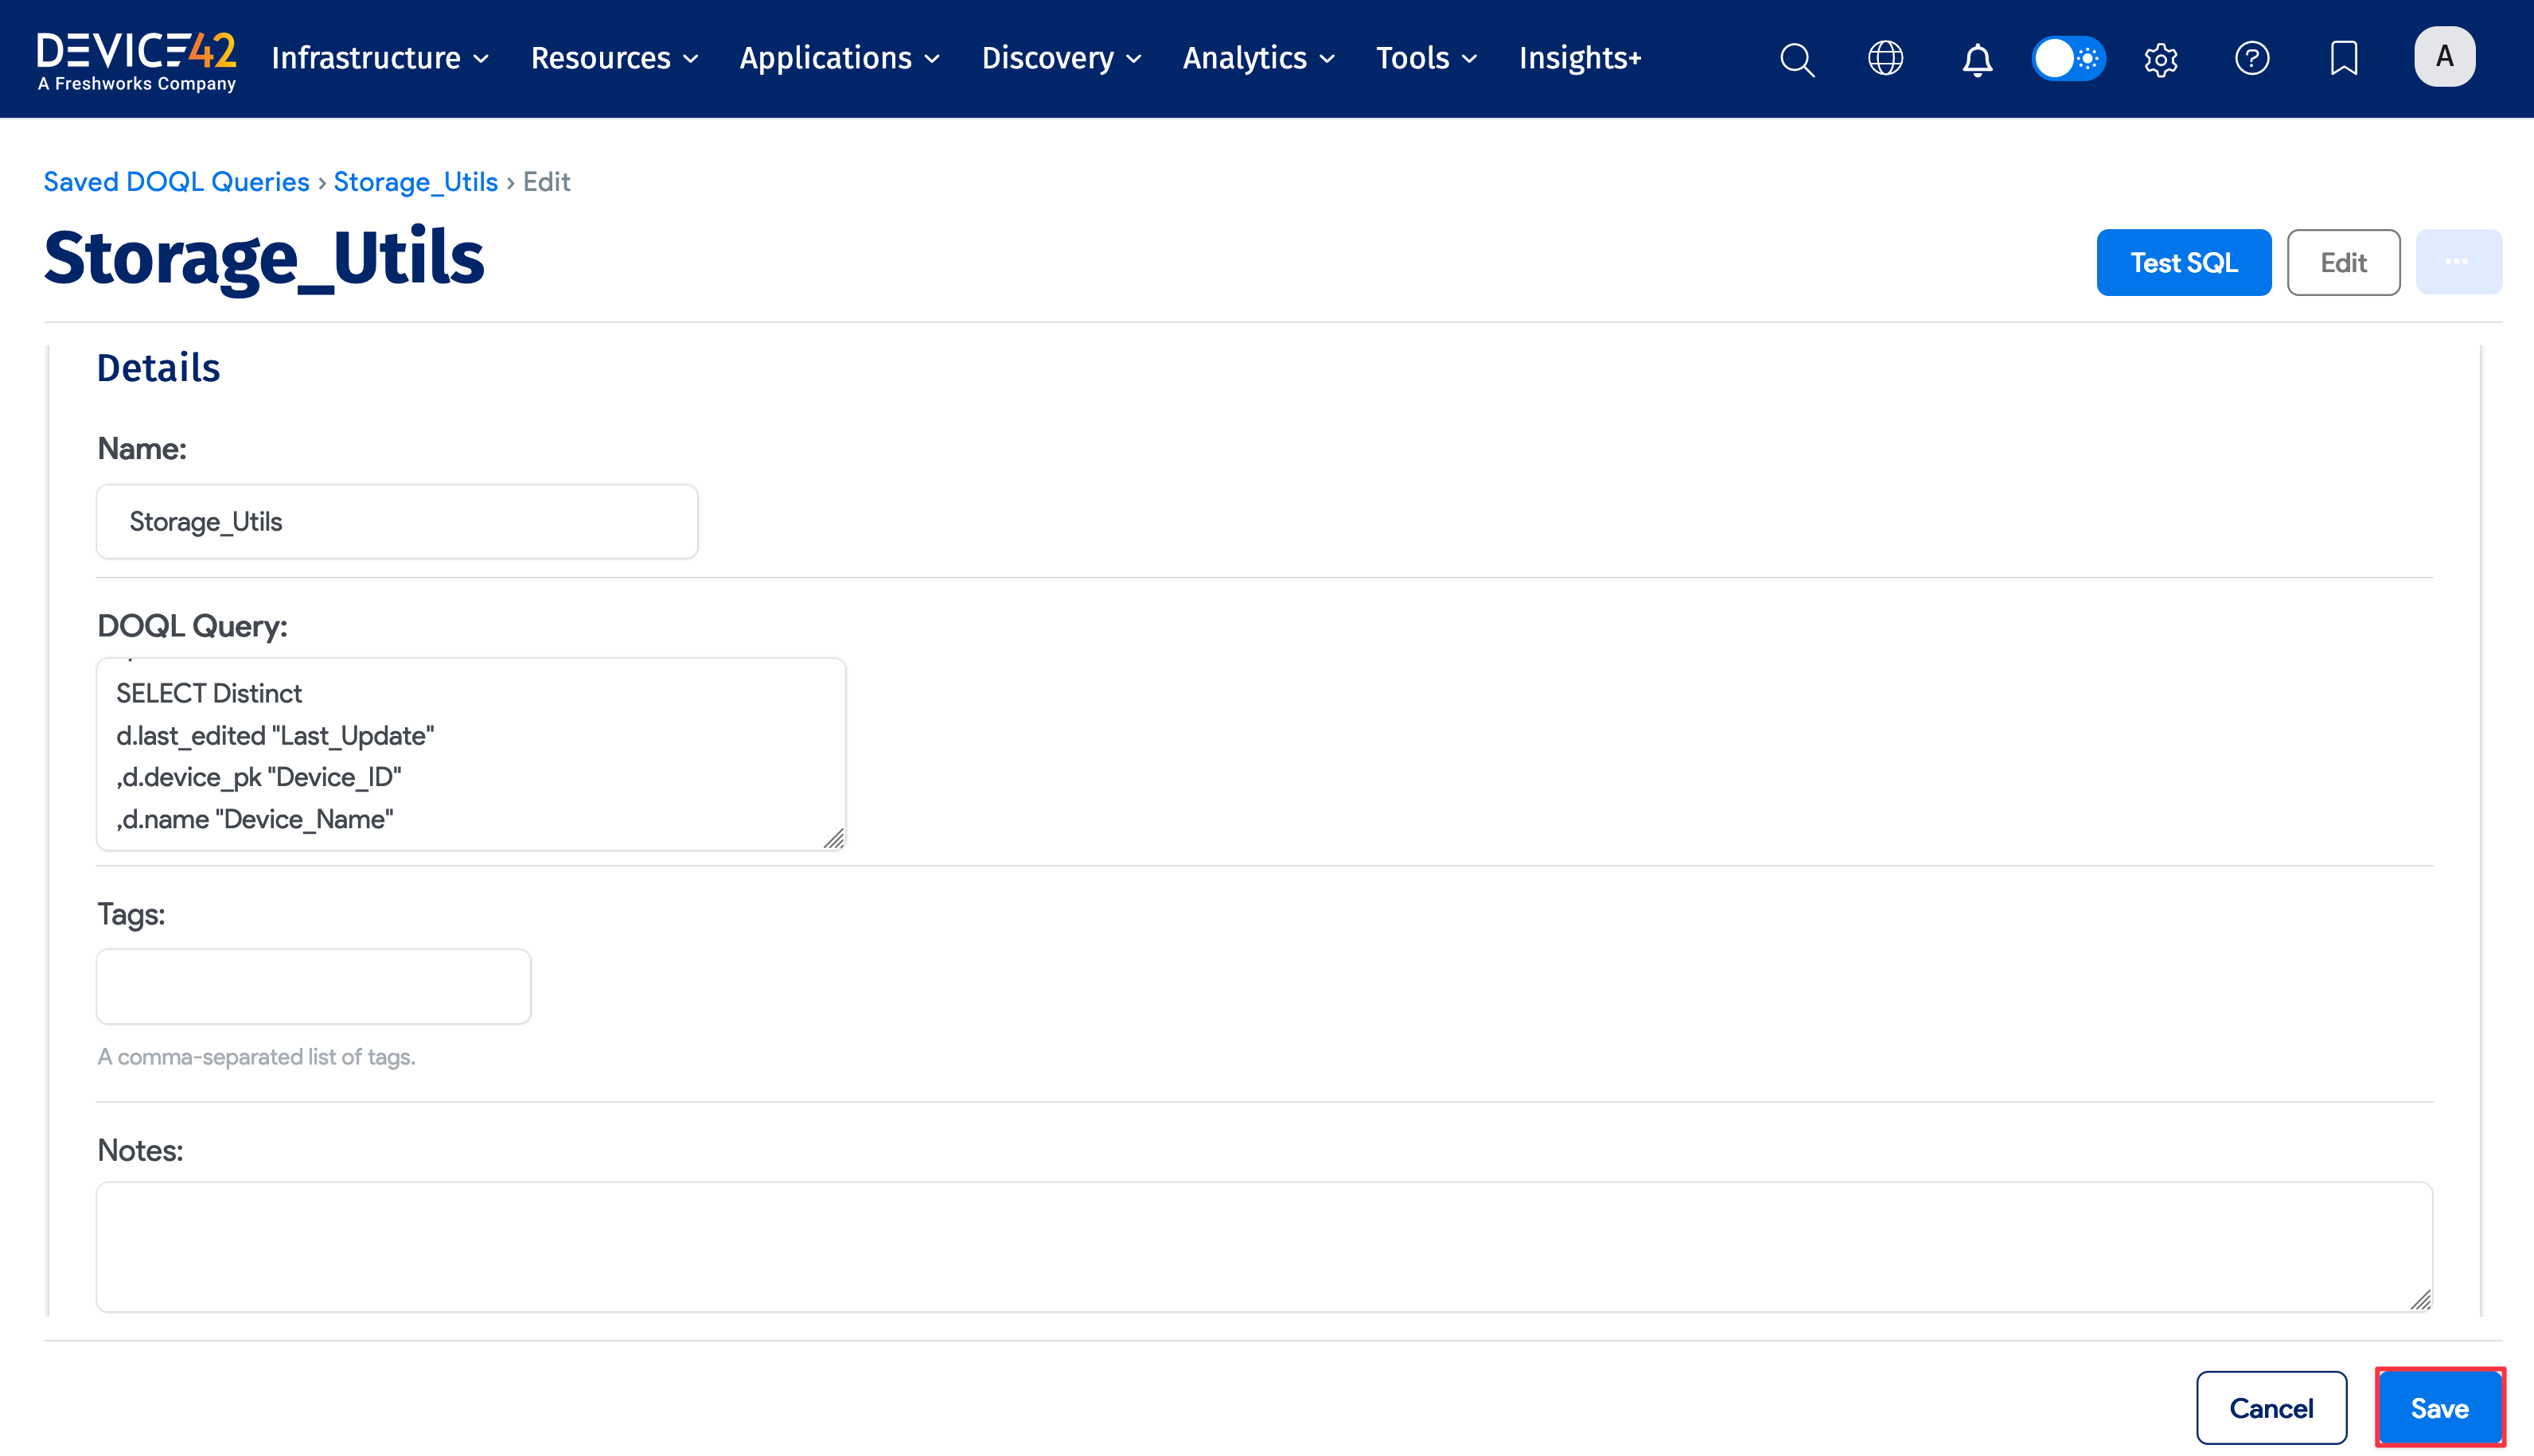Cancel editing the query

coord(2271,1407)
